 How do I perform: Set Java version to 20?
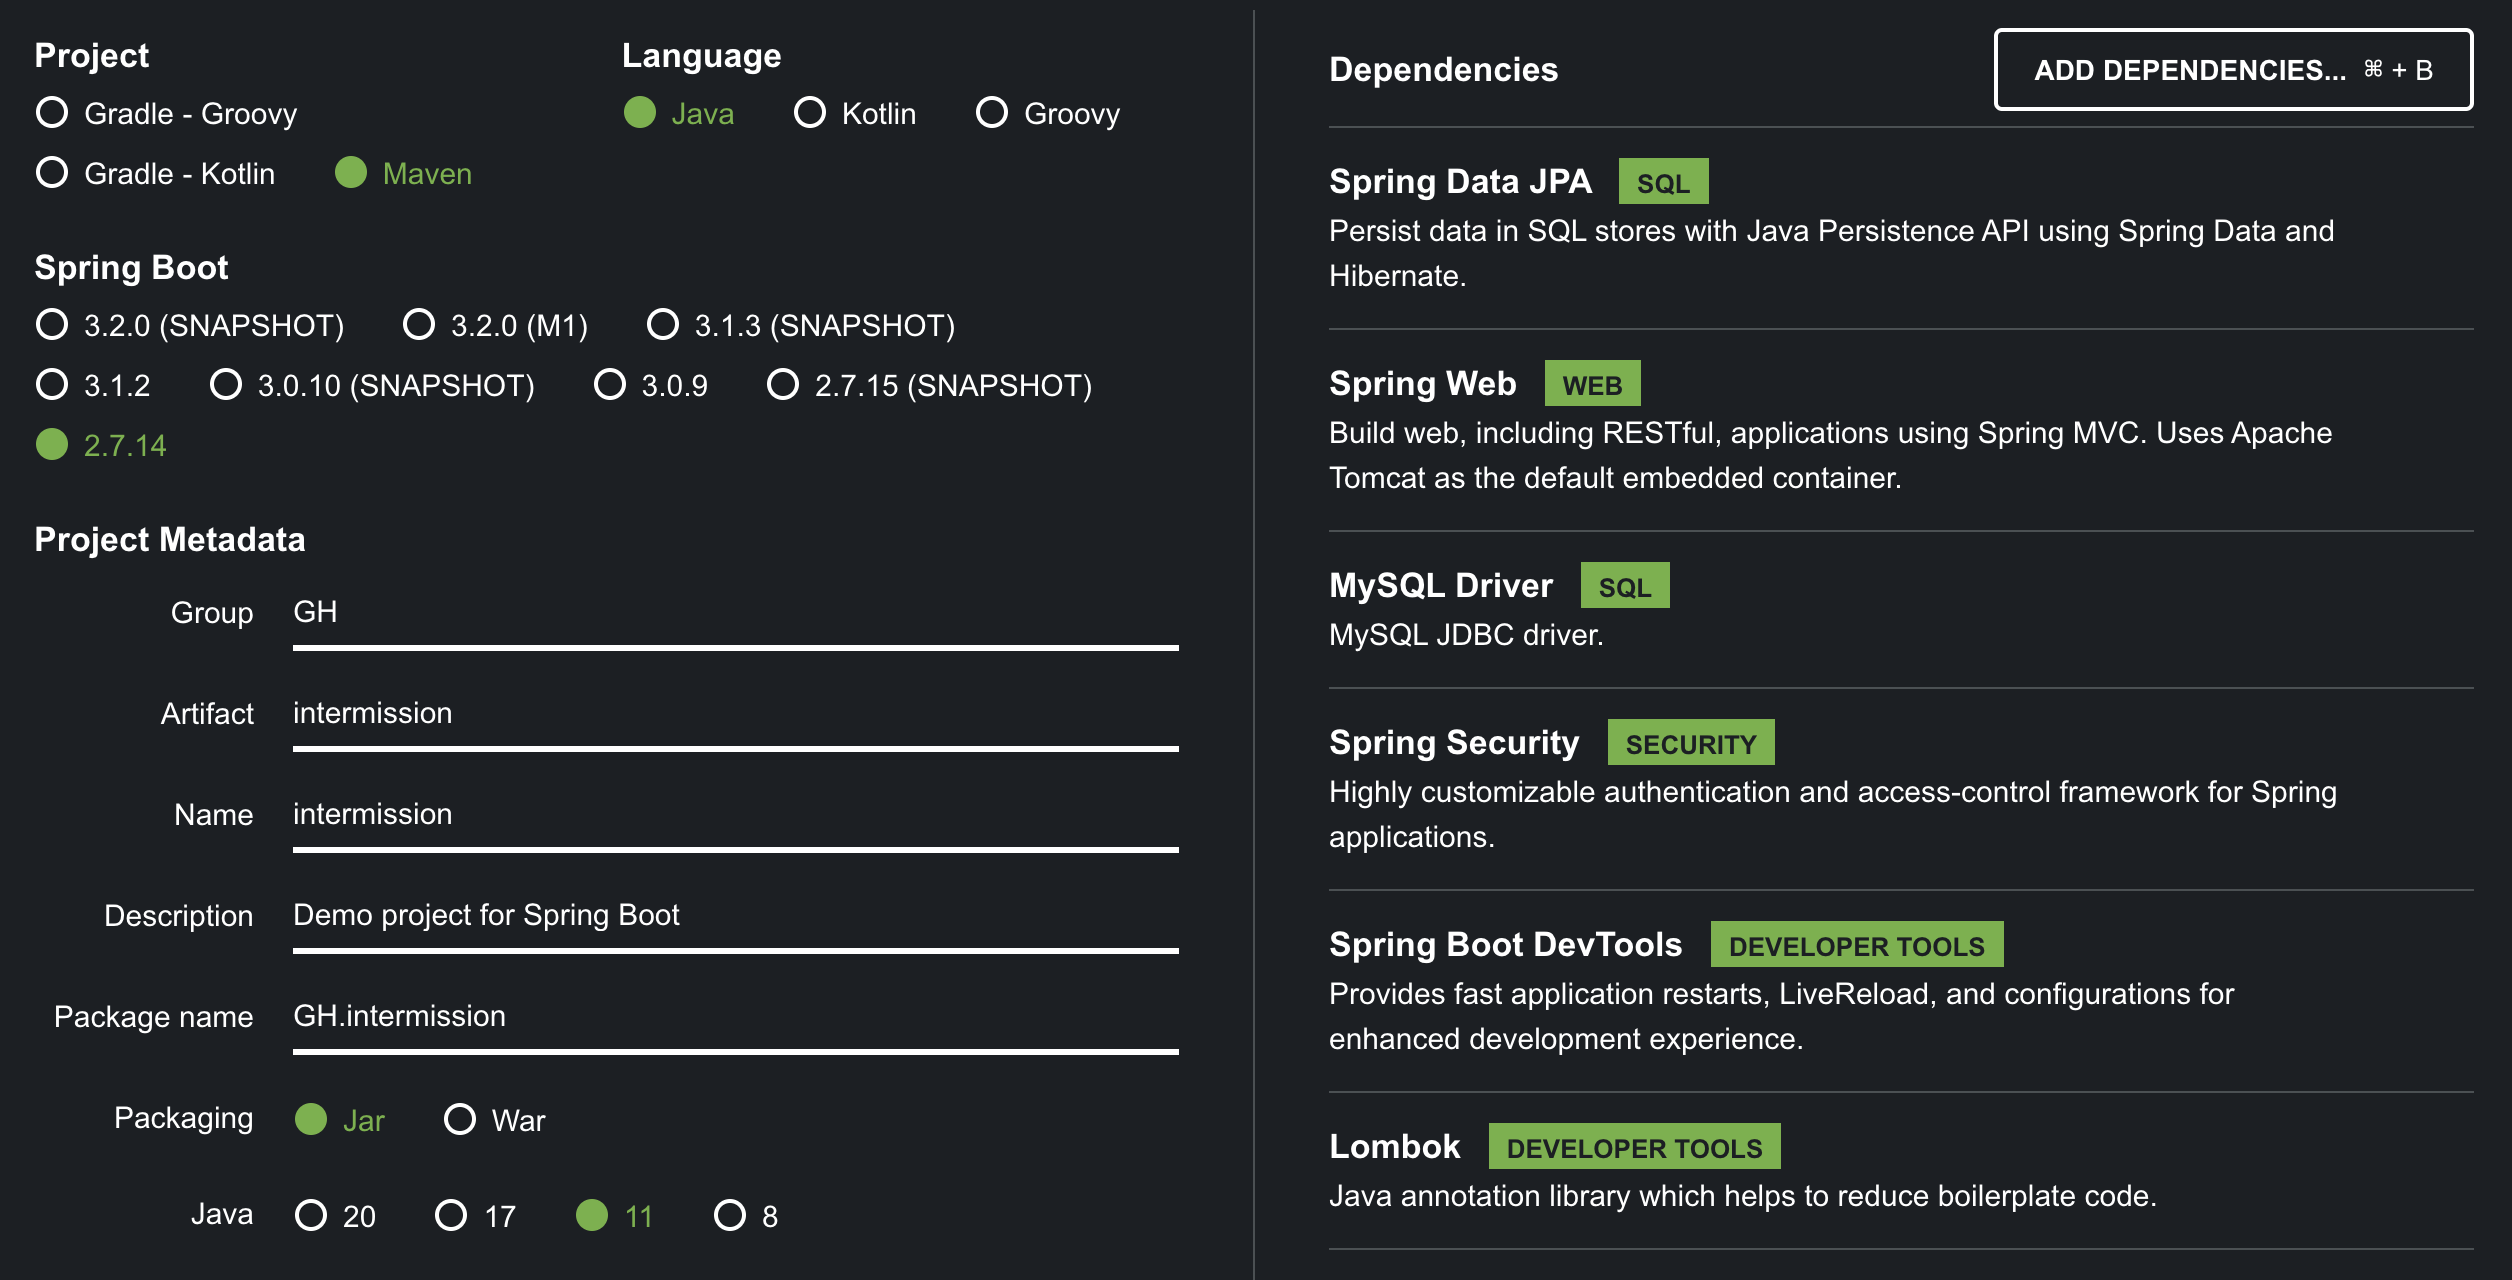[311, 1215]
